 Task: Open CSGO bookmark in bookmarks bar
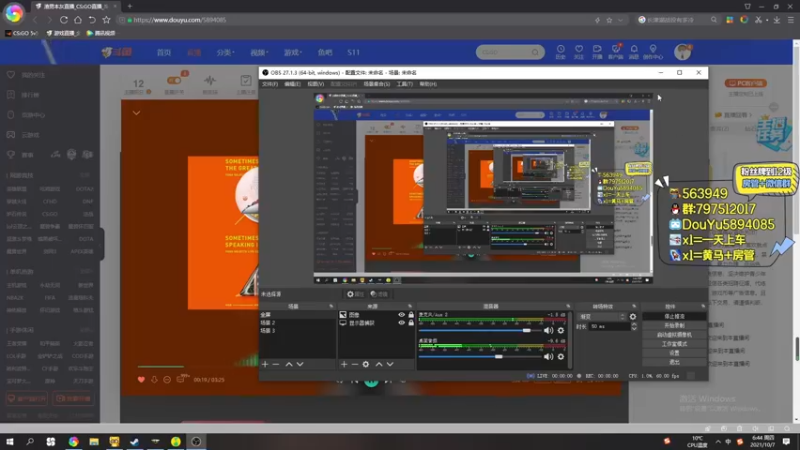coord(21,33)
